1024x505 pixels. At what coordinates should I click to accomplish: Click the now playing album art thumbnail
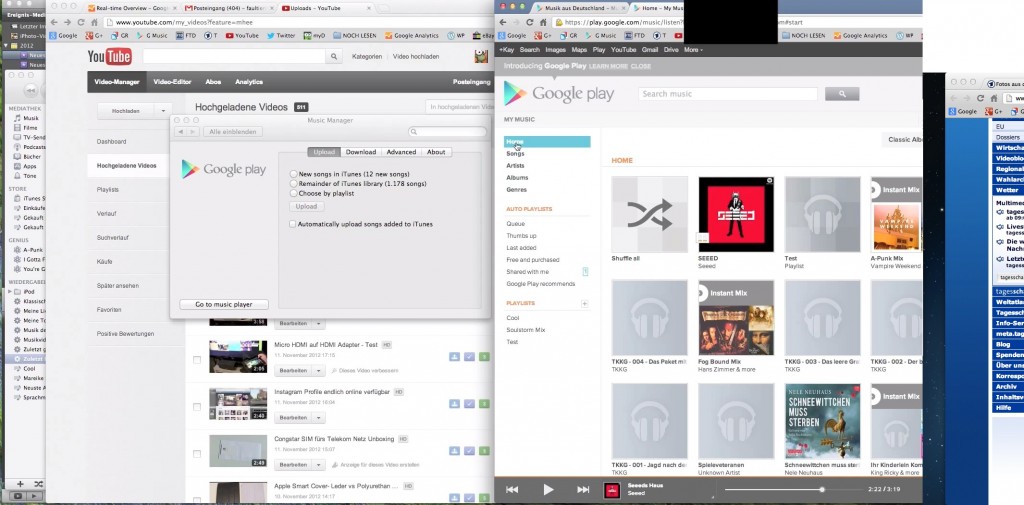click(x=612, y=490)
